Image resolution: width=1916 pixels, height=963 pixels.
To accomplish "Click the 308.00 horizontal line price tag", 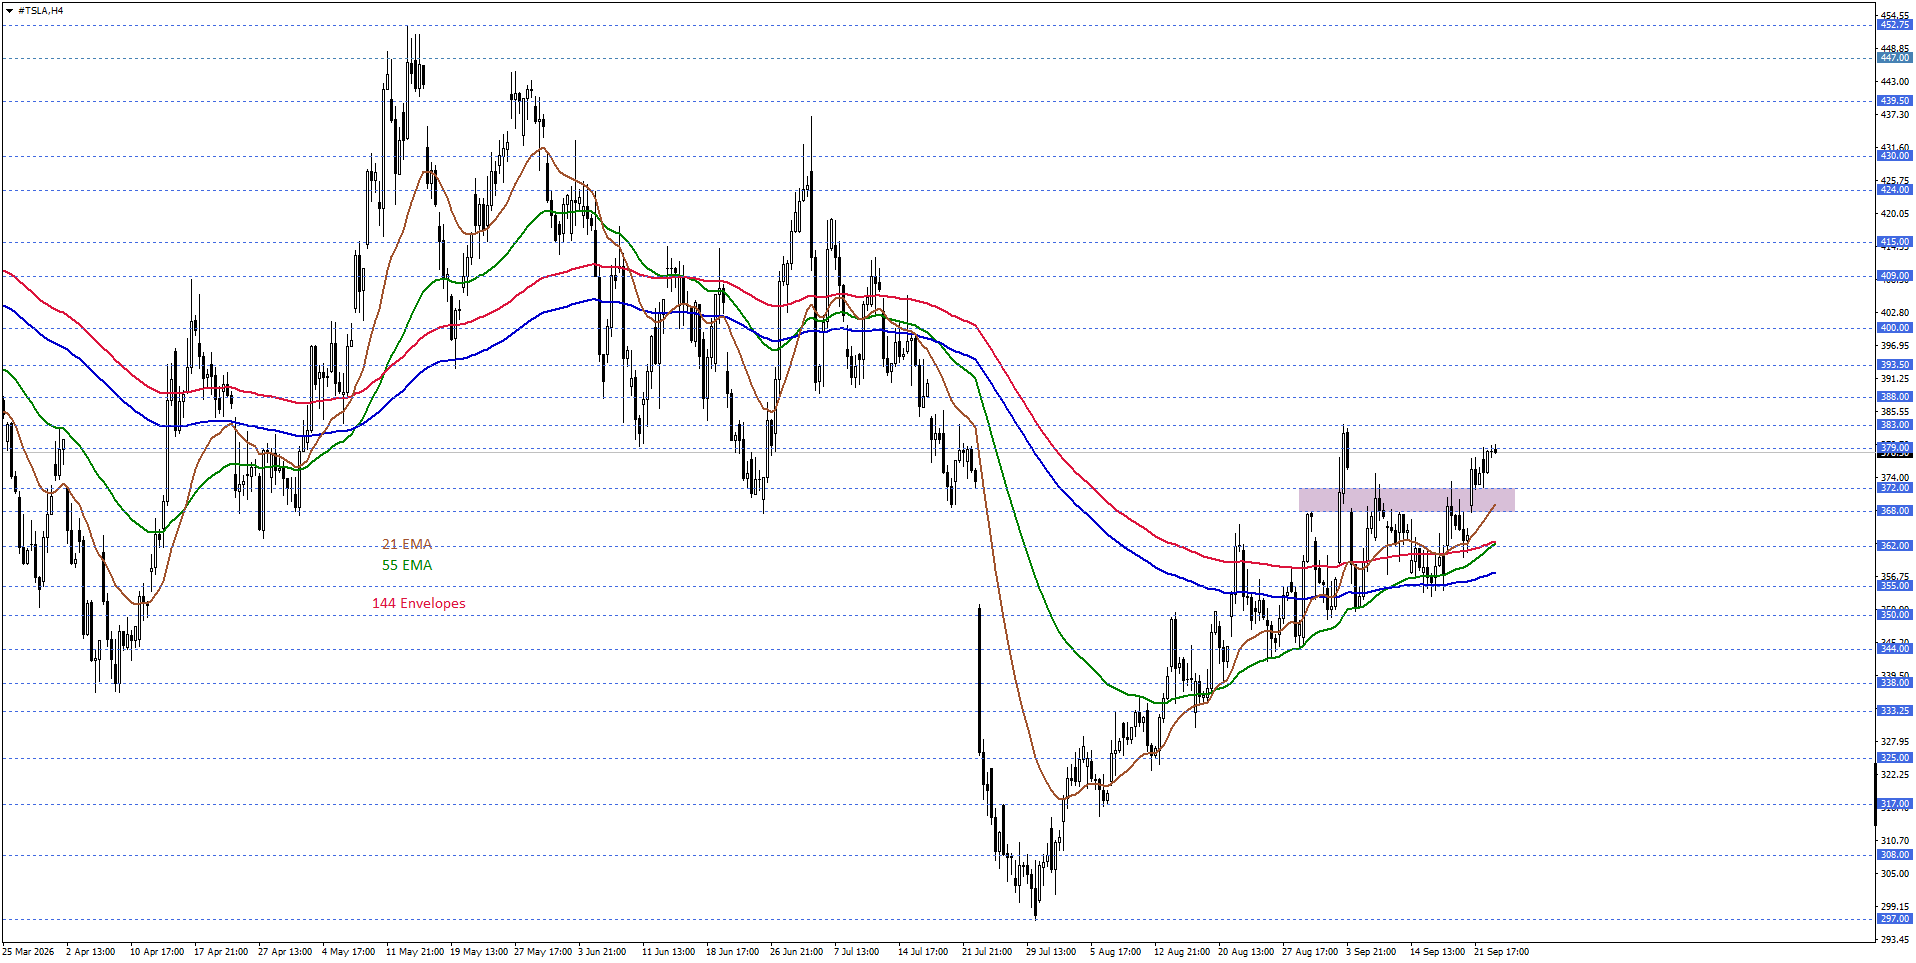I will (x=1895, y=855).
